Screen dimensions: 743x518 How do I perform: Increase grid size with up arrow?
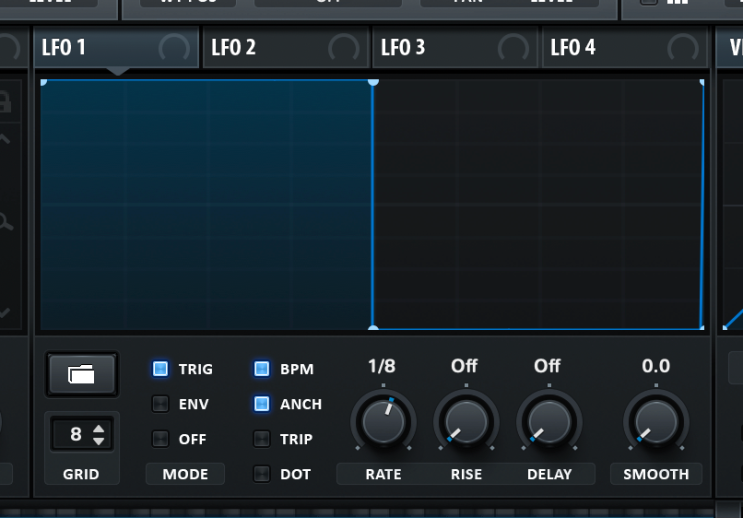point(99,428)
